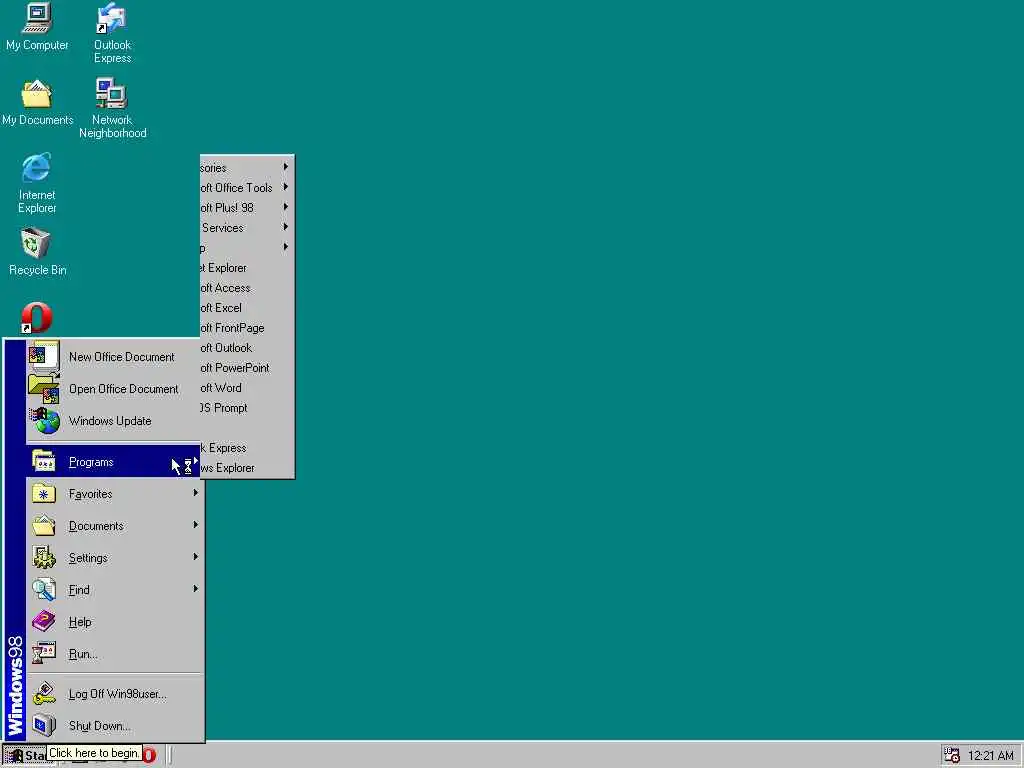This screenshot has height=768, width=1024.
Task: Launch Internet Explorer from Programs submenu
Action: tap(247, 268)
